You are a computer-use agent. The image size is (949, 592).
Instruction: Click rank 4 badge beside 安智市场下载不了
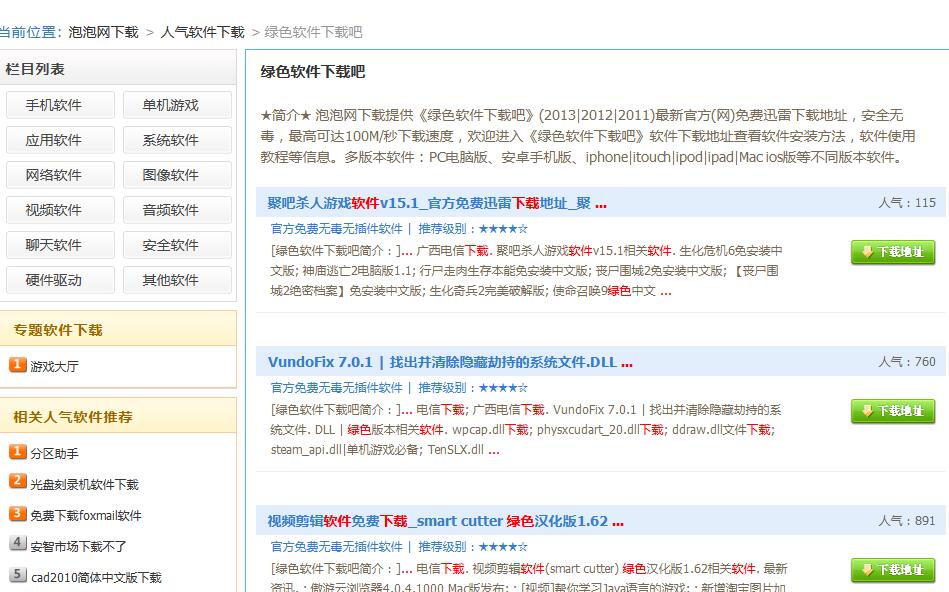[x=18, y=543]
